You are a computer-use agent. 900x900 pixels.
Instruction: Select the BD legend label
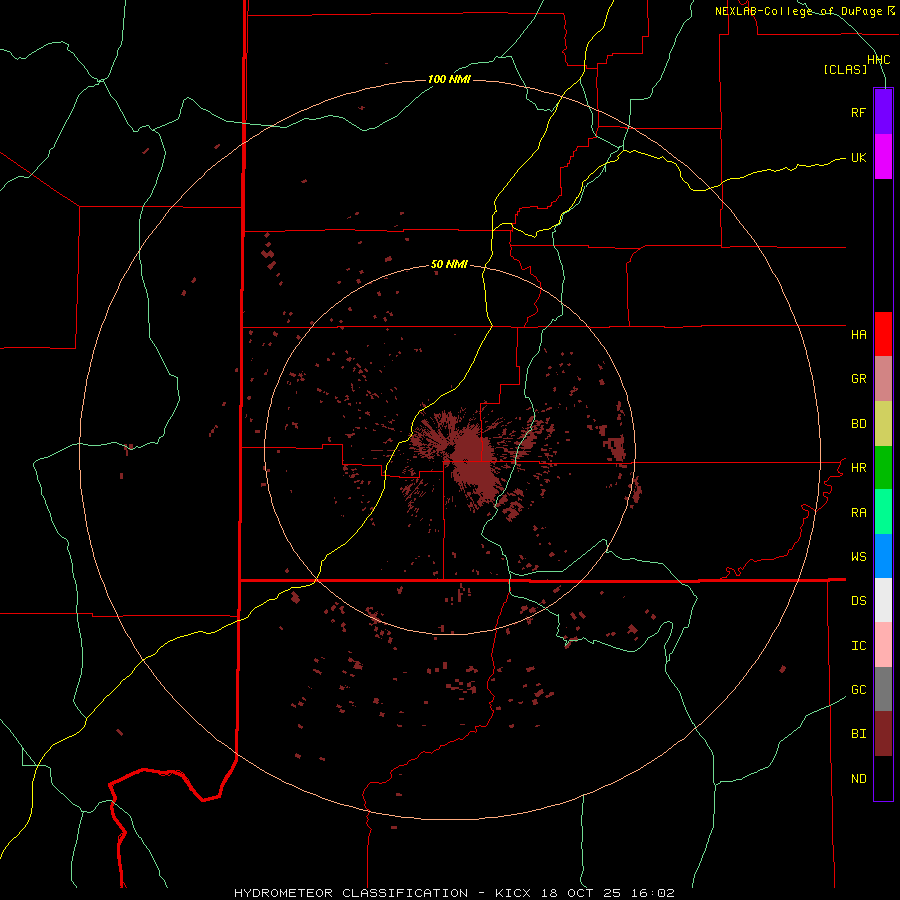point(858,424)
